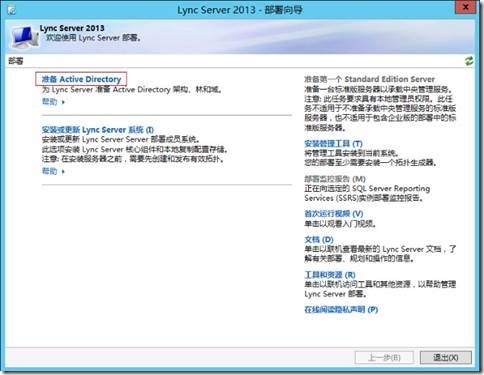Click 准备第一个 Standard Edition Server heading
Image resolution: width=484 pixels, height=375 pixels.
(369, 79)
